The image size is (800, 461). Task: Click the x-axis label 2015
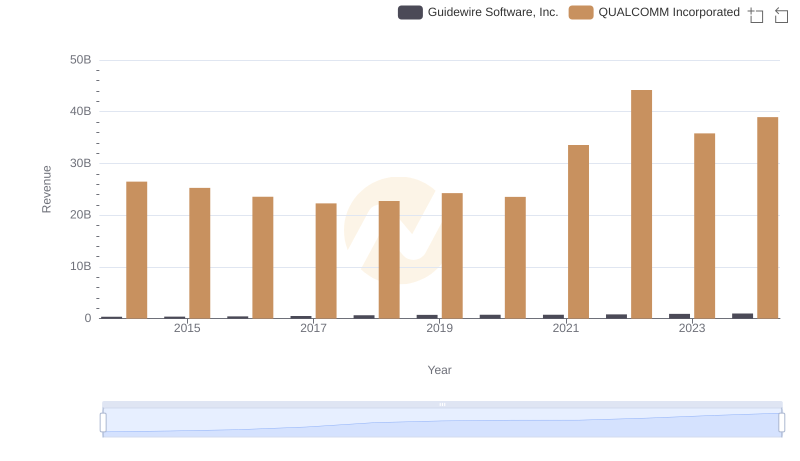187,328
